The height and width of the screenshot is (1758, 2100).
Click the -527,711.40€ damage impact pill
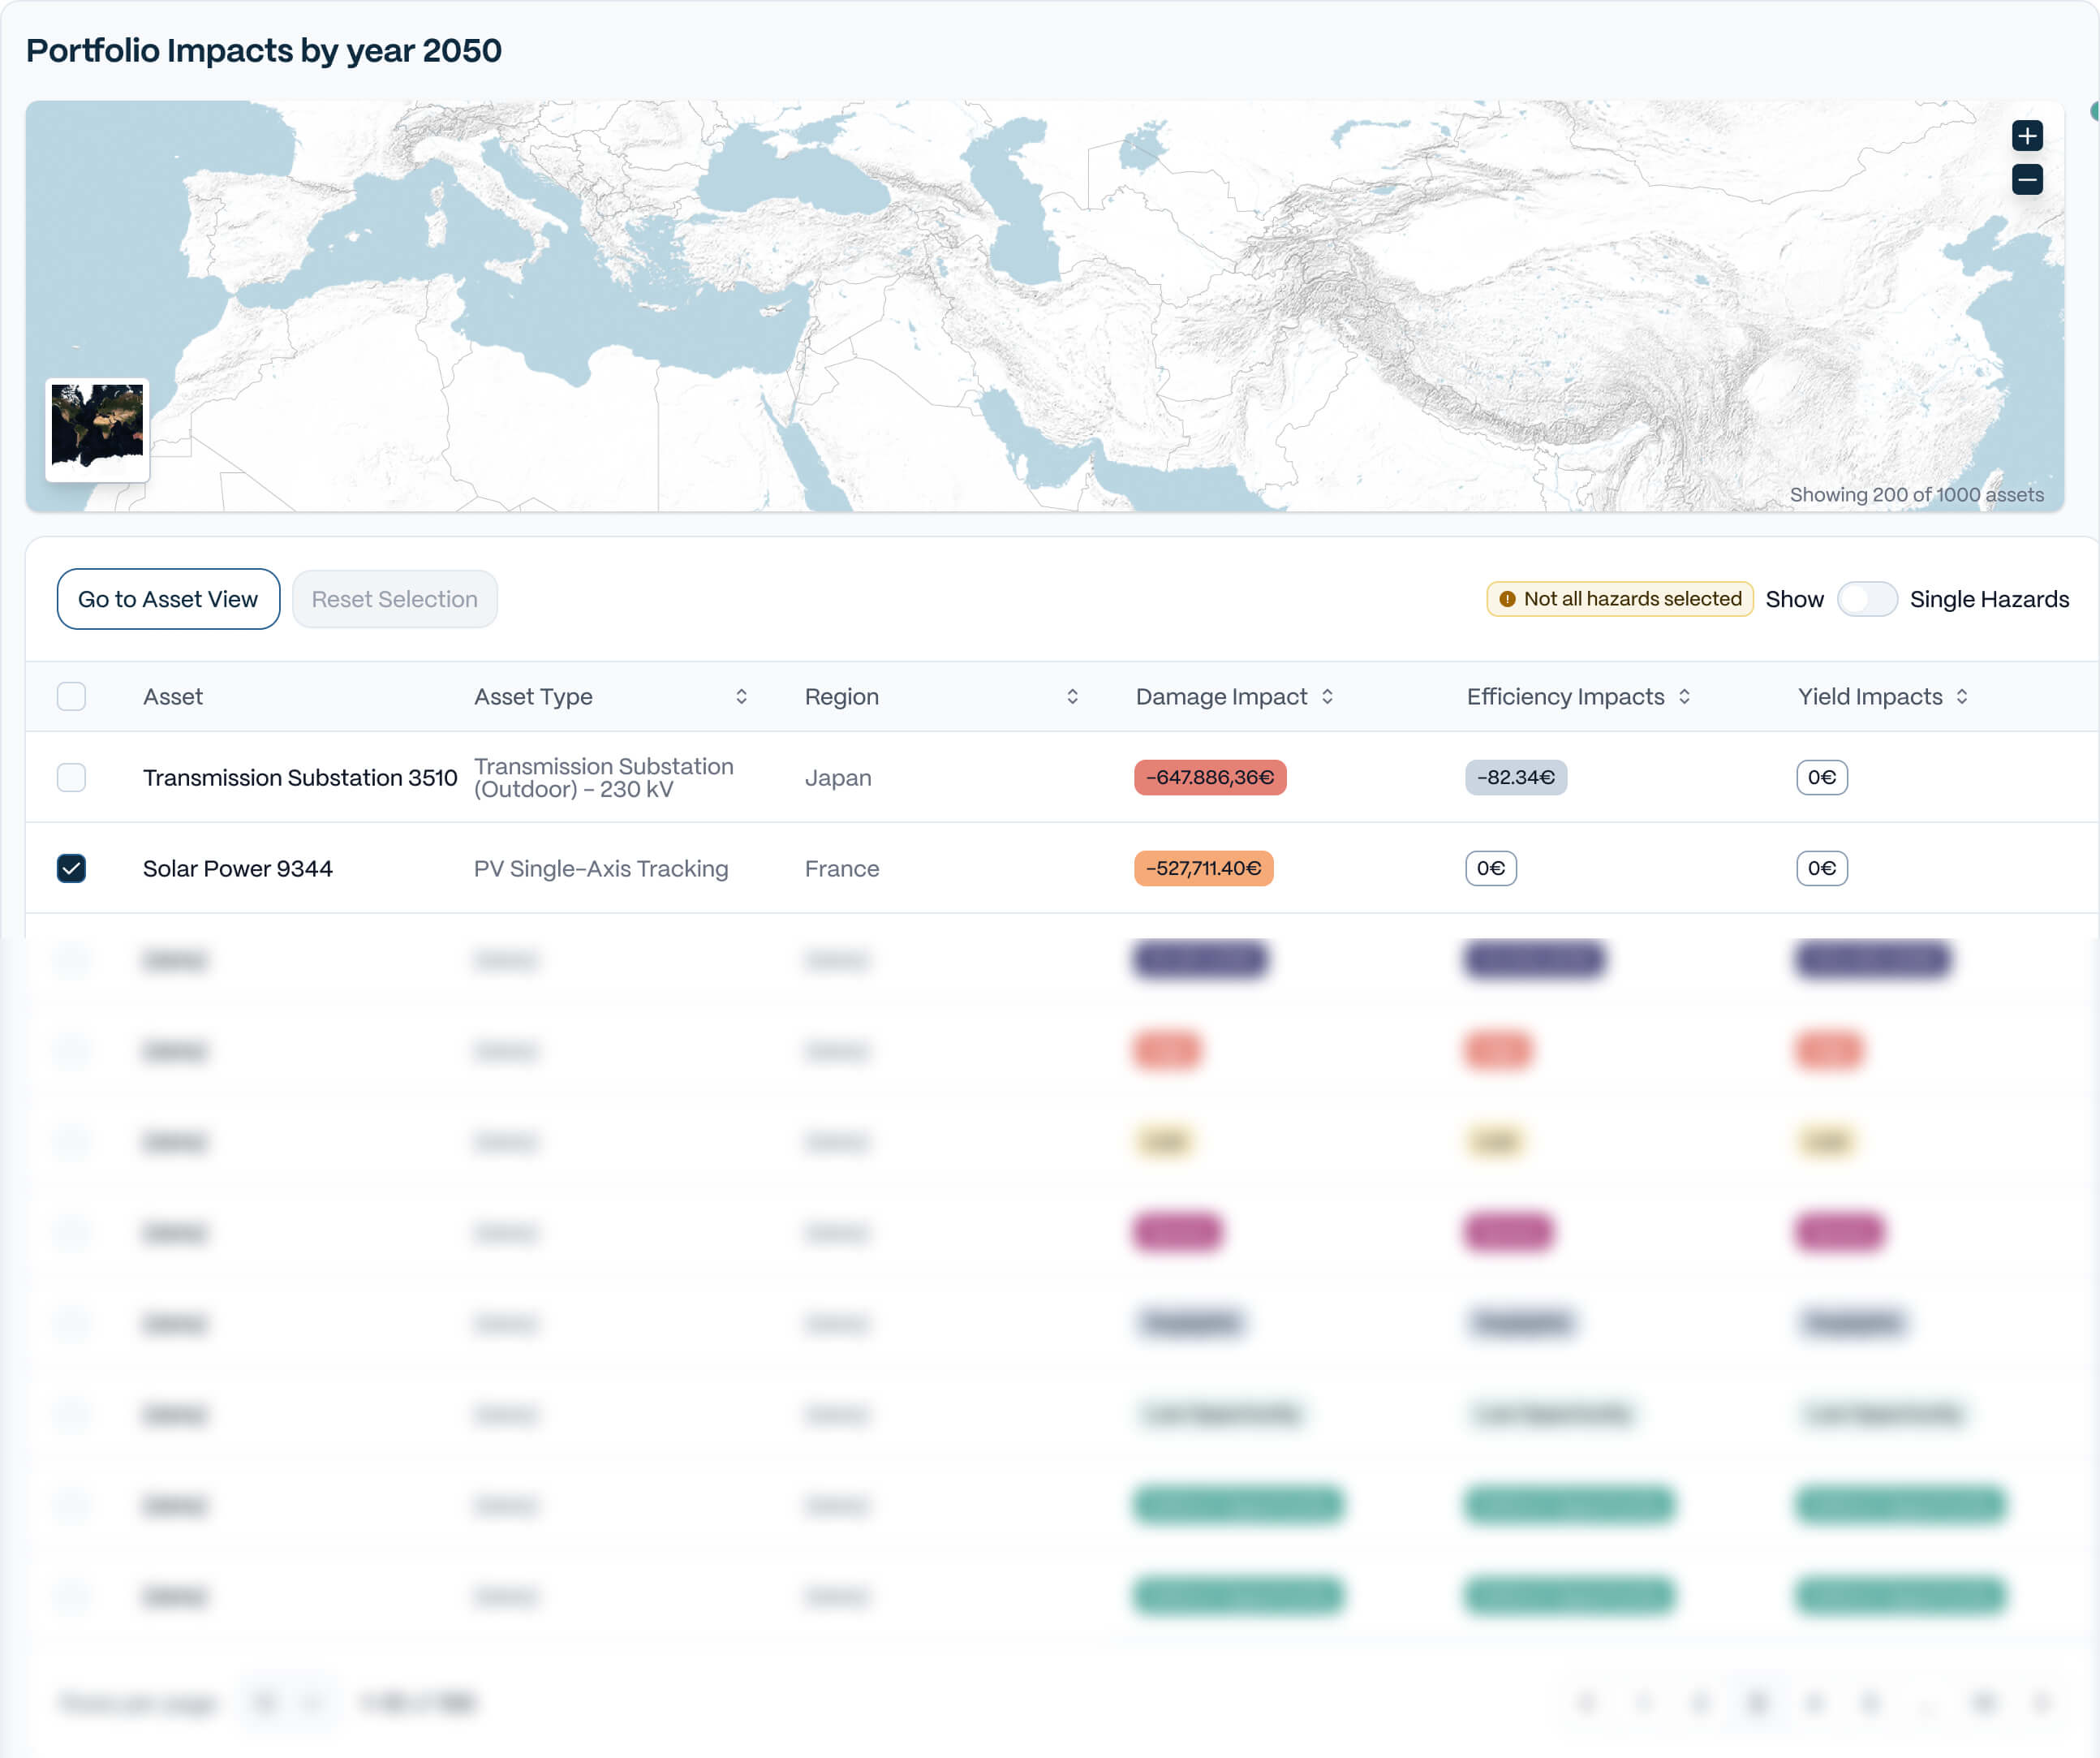(x=1203, y=868)
